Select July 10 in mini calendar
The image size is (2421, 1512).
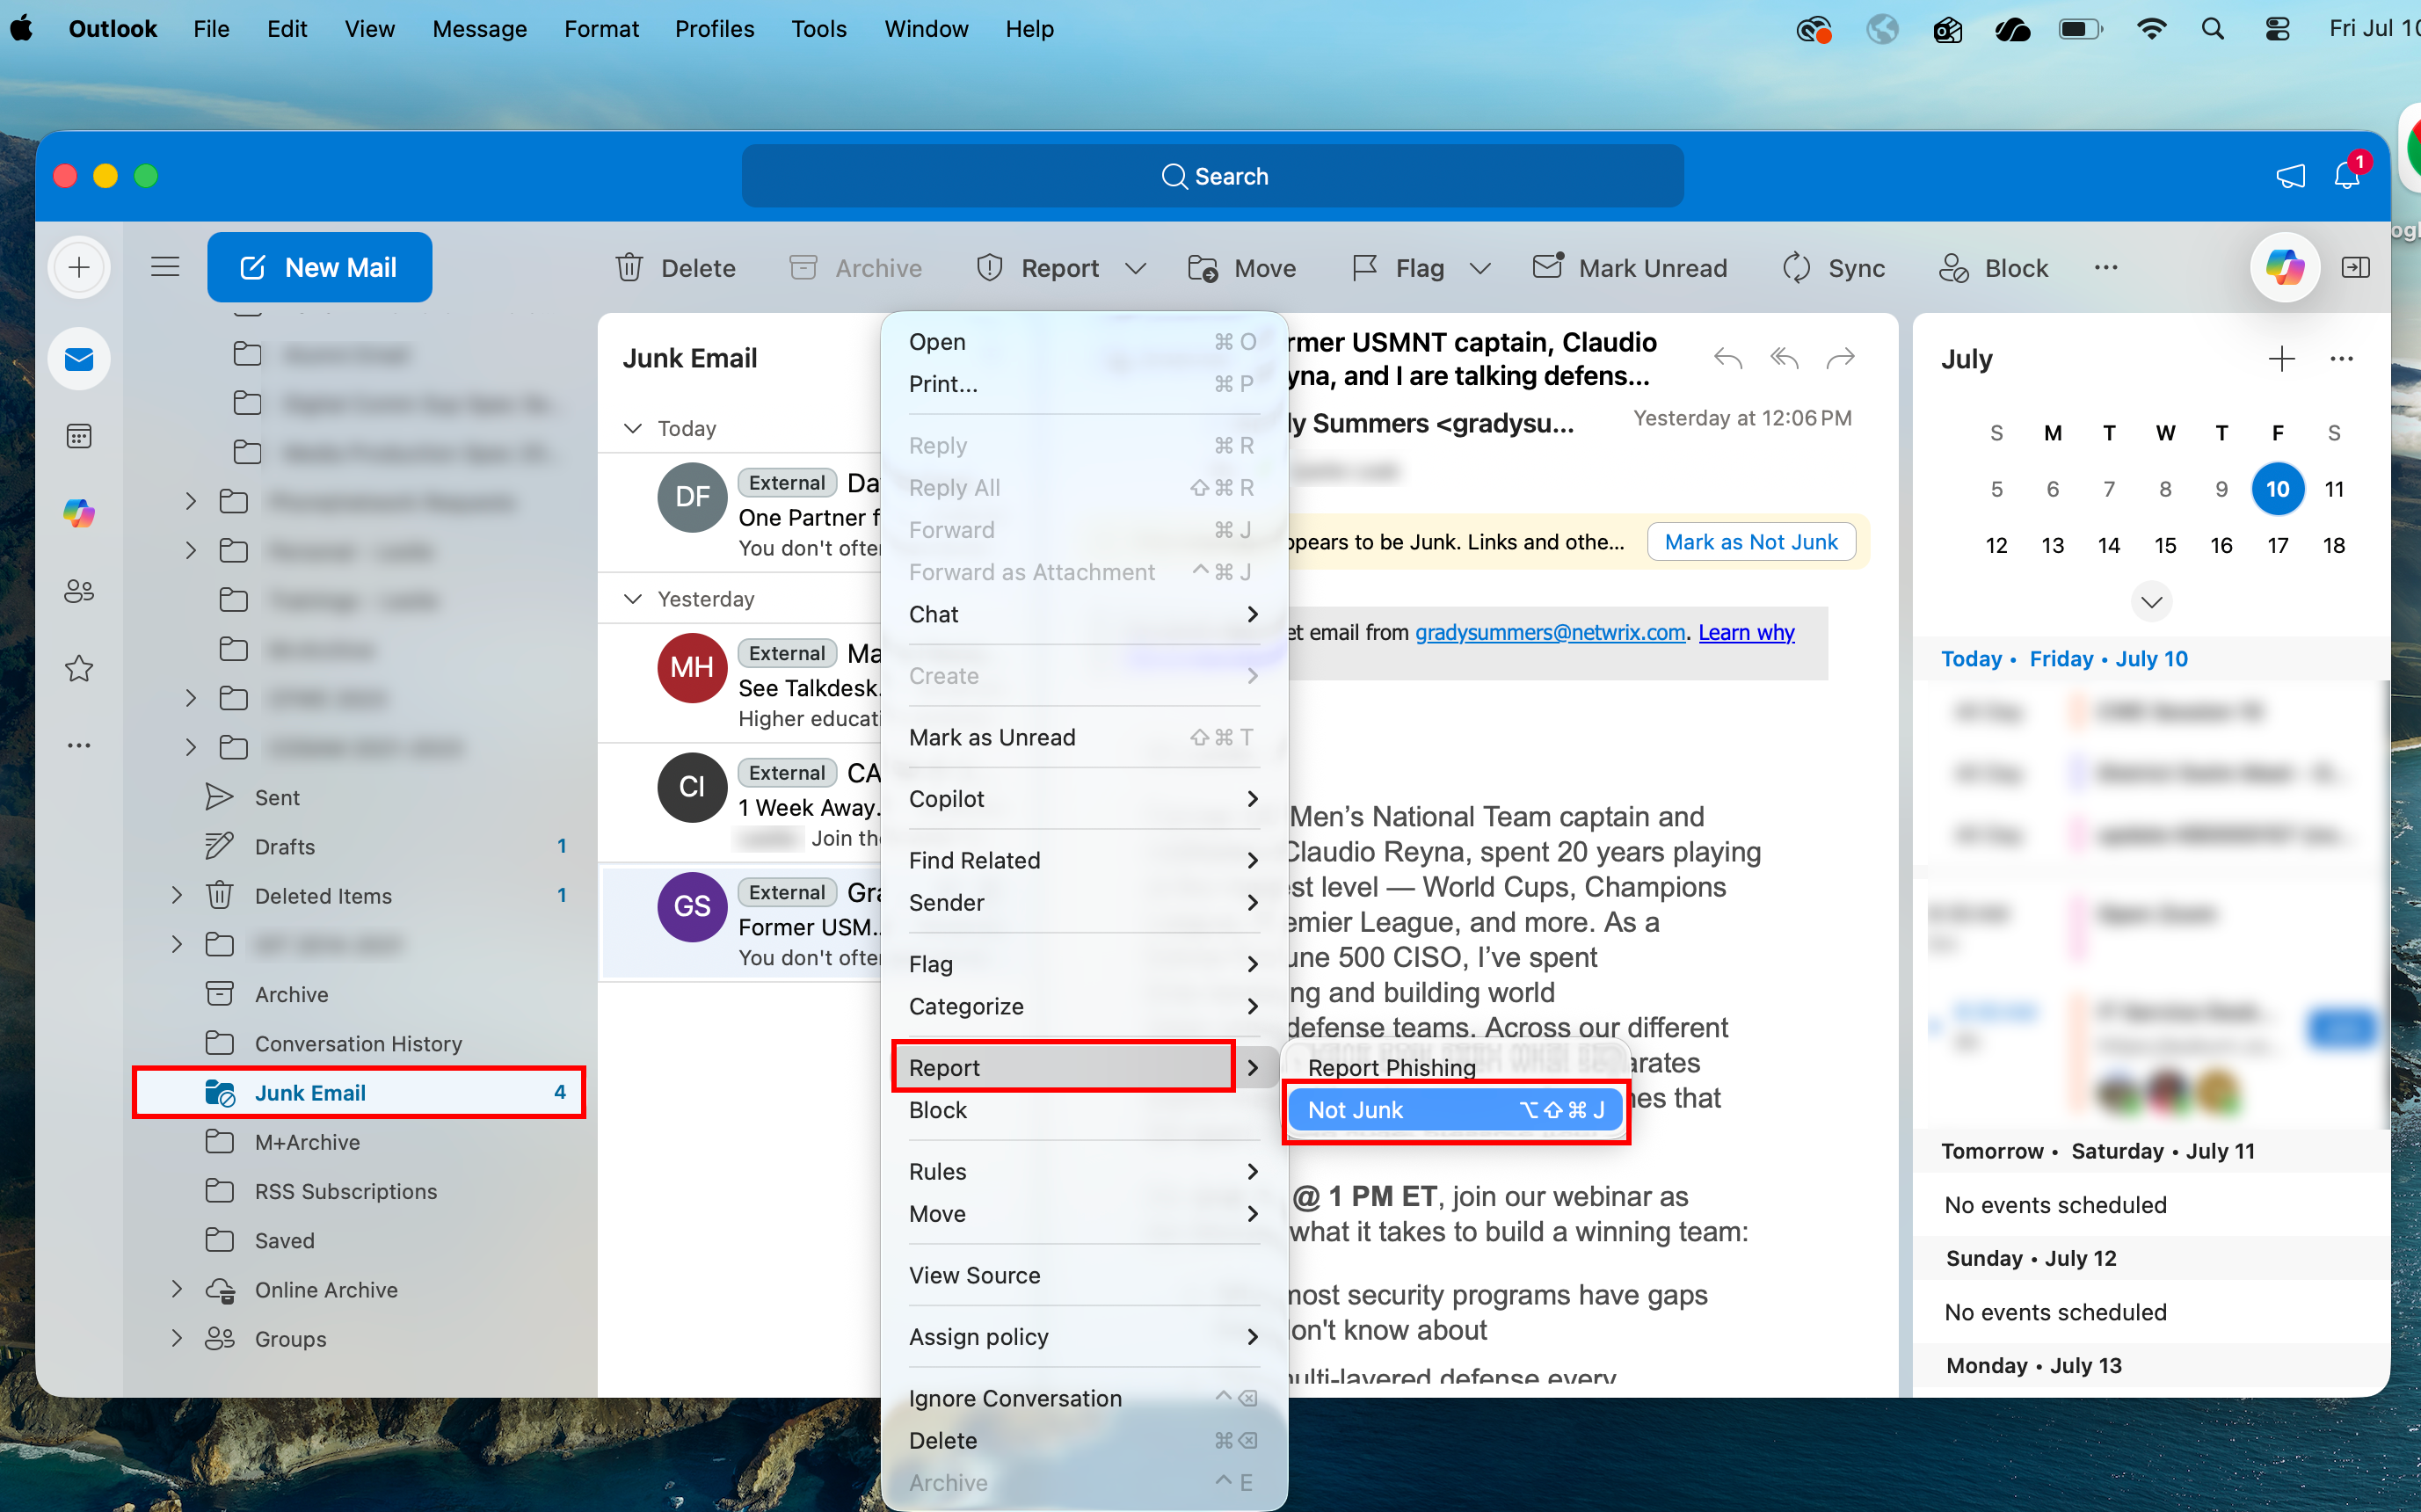click(2276, 489)
